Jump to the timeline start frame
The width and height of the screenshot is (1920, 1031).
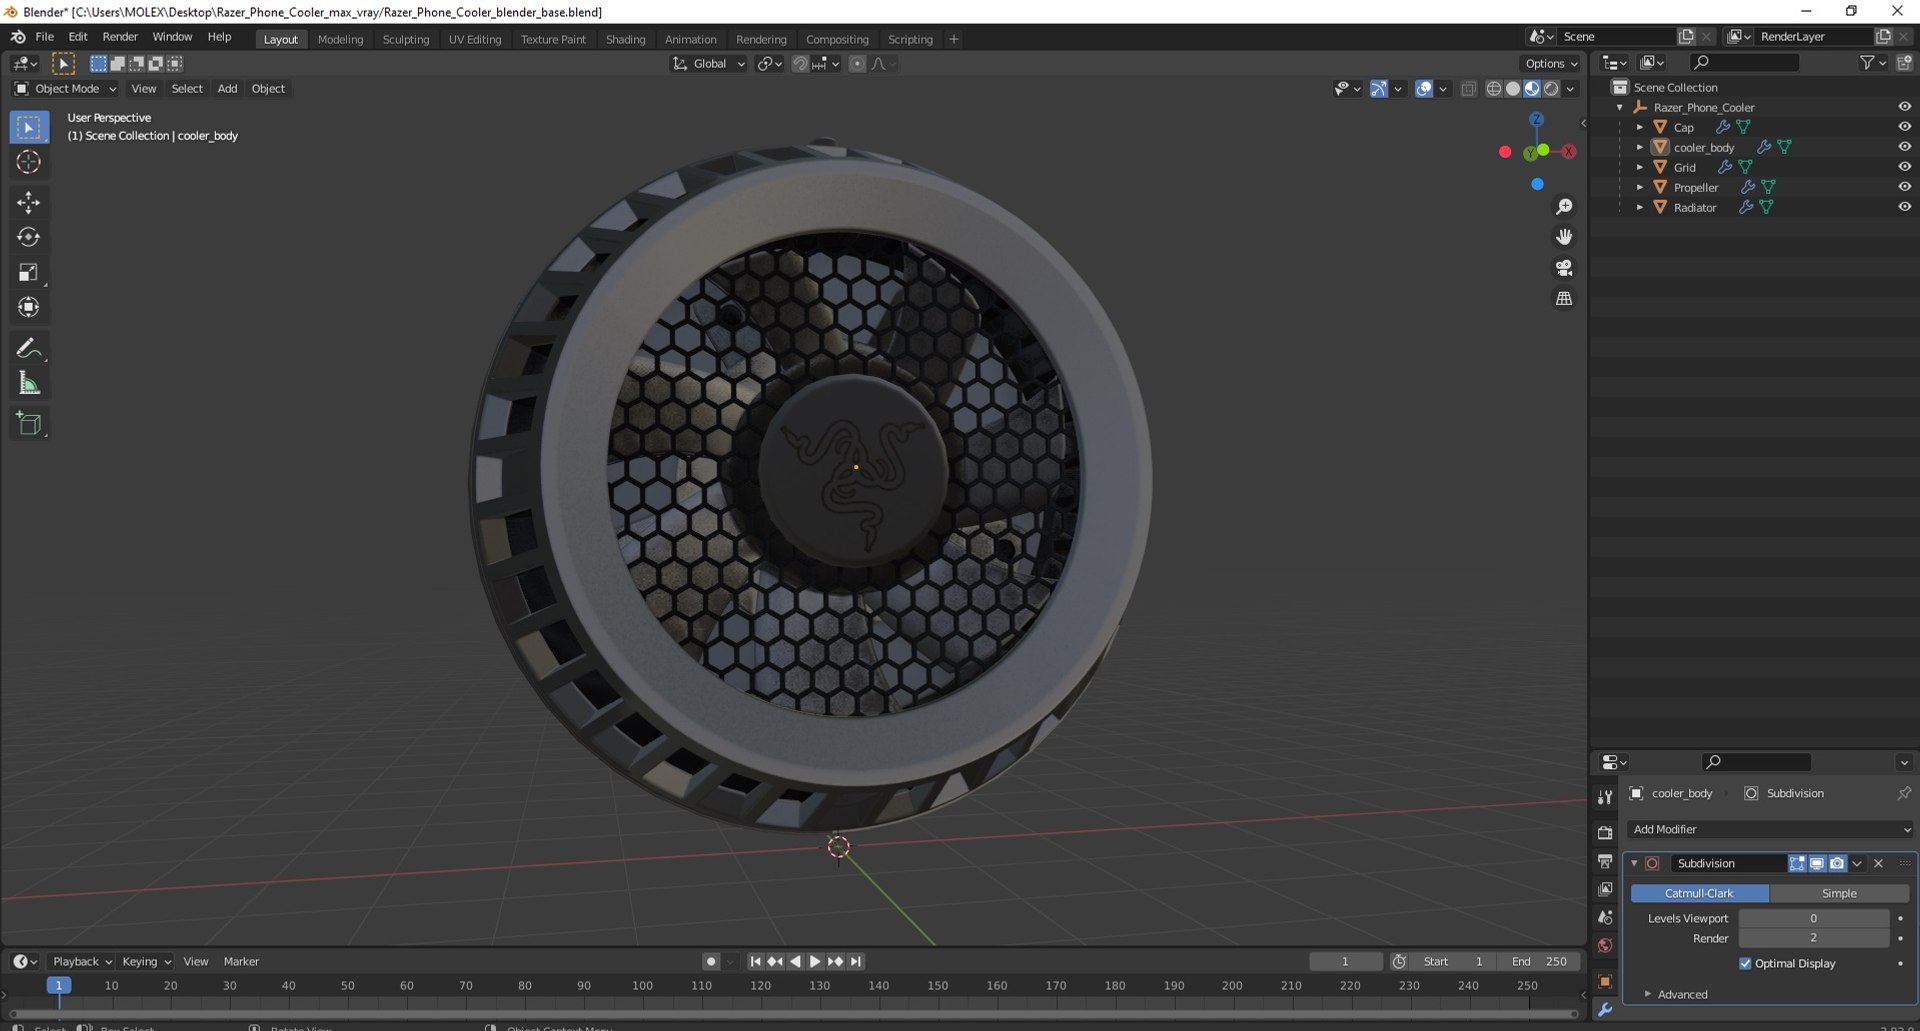pos(755,962)
